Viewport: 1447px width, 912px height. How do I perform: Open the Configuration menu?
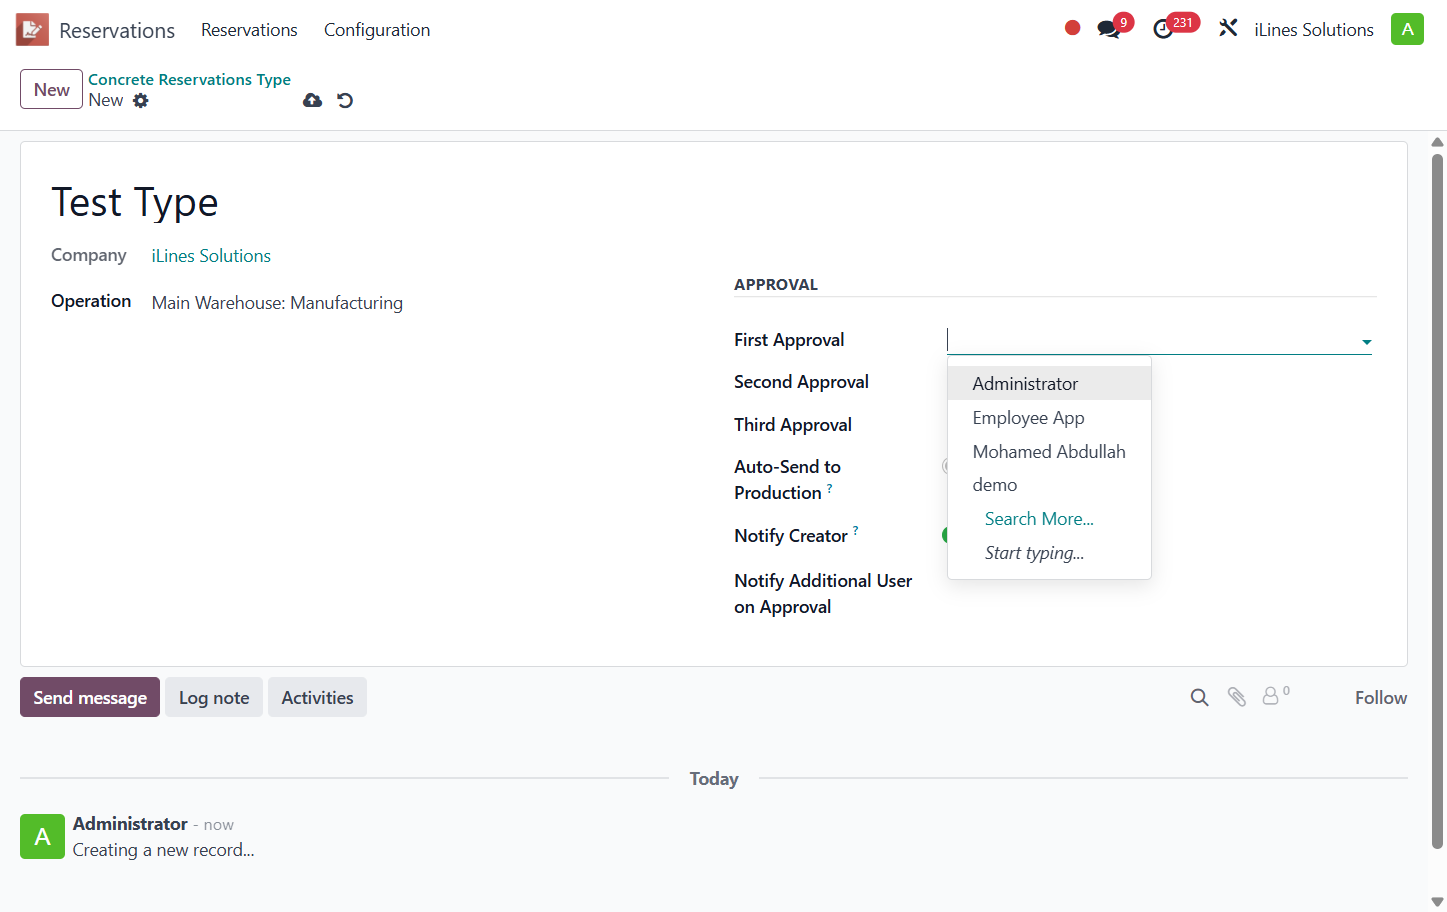pyautogui.click(x=377, y=30)
